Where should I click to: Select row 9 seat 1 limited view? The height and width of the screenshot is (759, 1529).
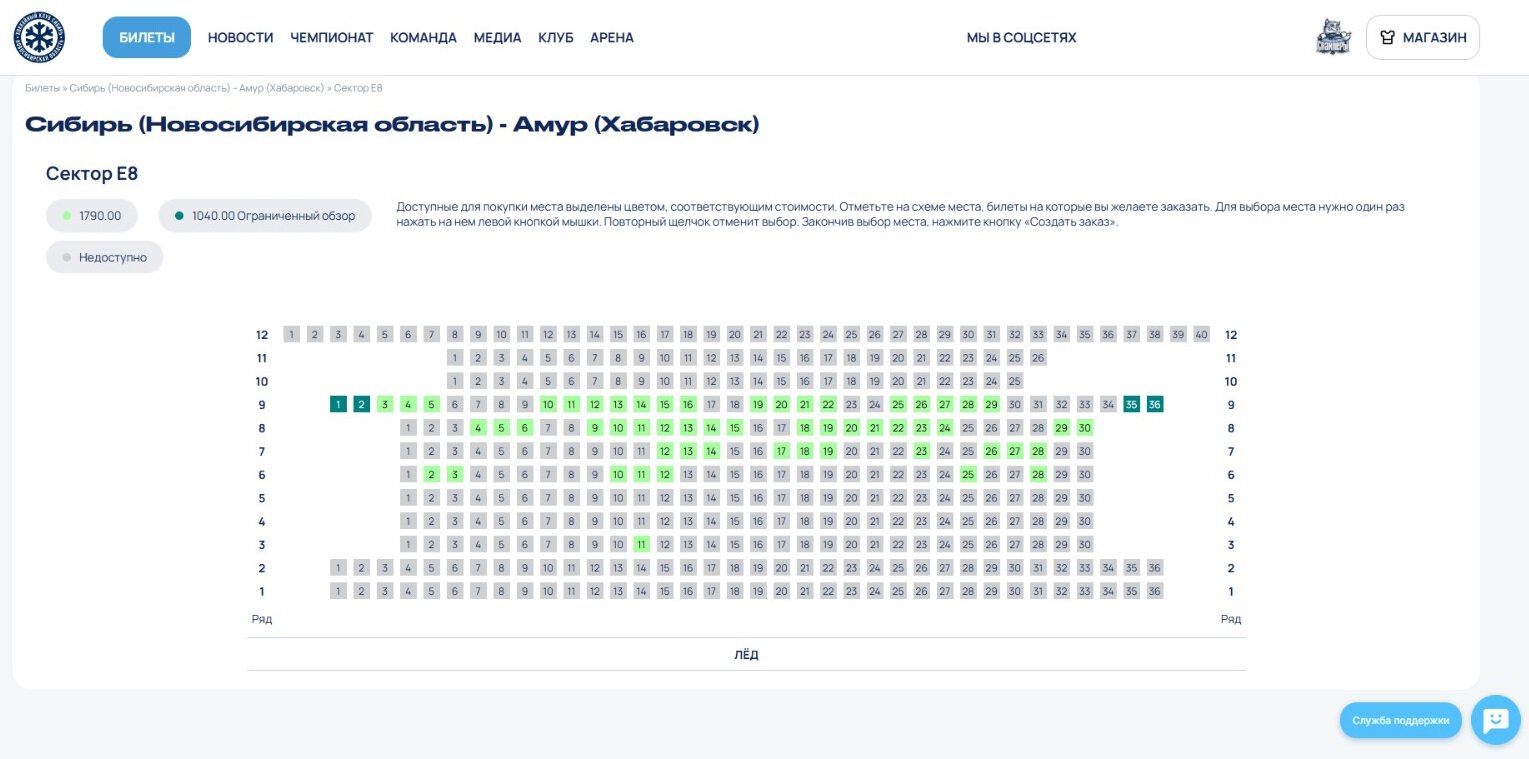pos(338,405)
